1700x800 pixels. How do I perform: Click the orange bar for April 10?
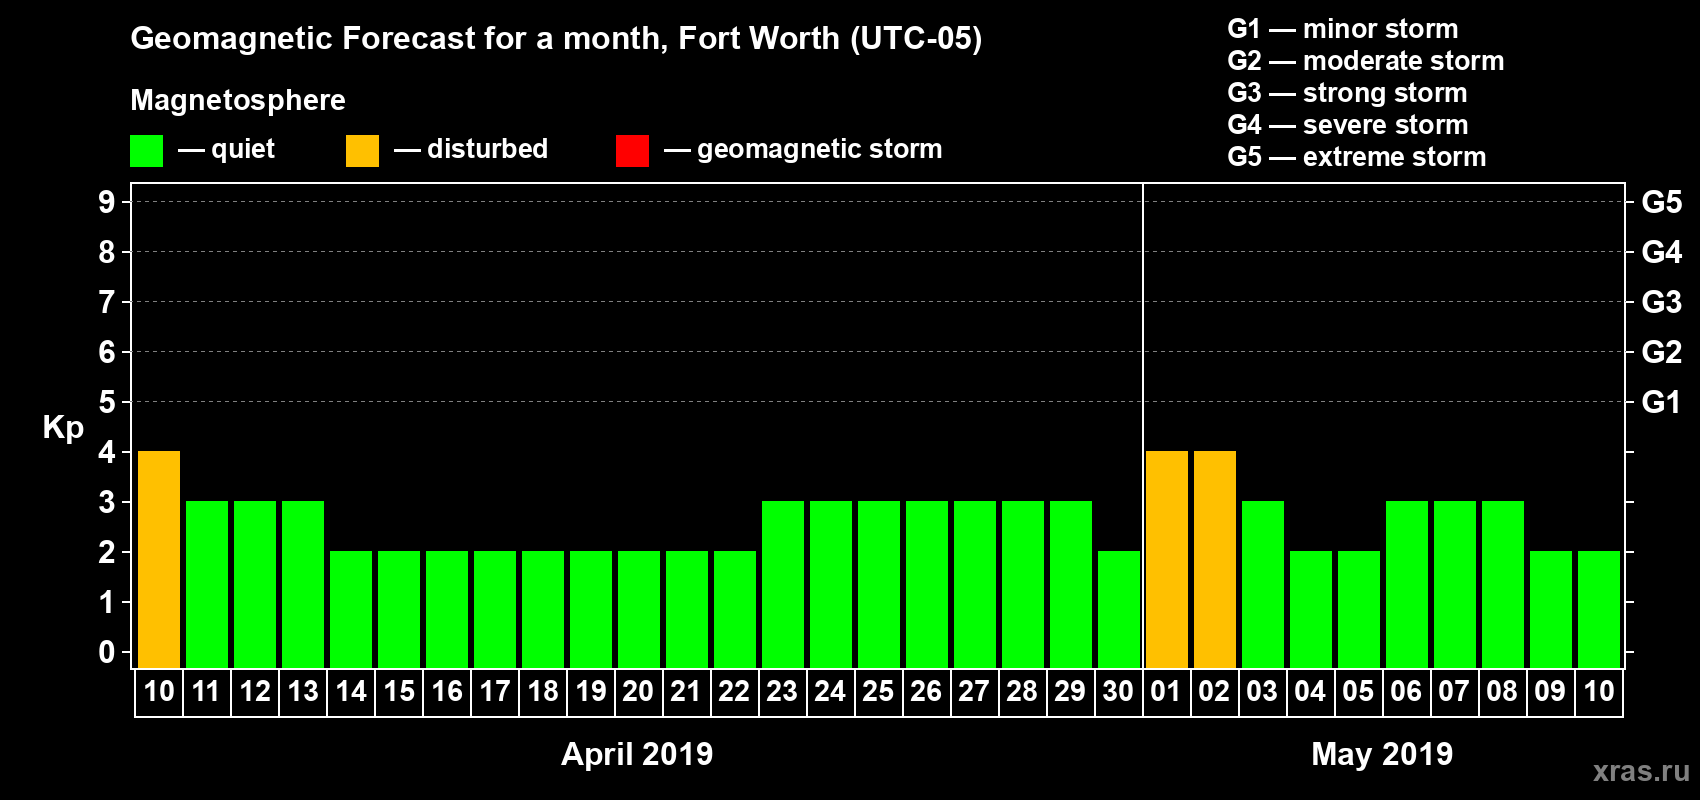click(159, 559)
